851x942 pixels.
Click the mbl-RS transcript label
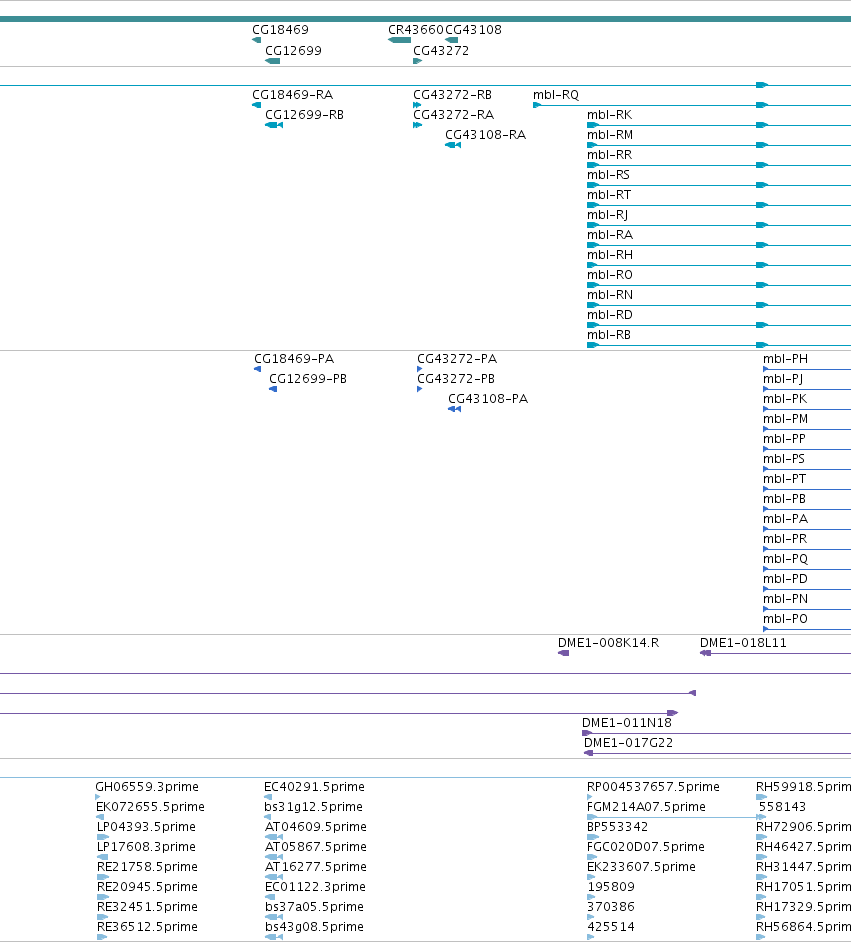[x=608, y=175]
